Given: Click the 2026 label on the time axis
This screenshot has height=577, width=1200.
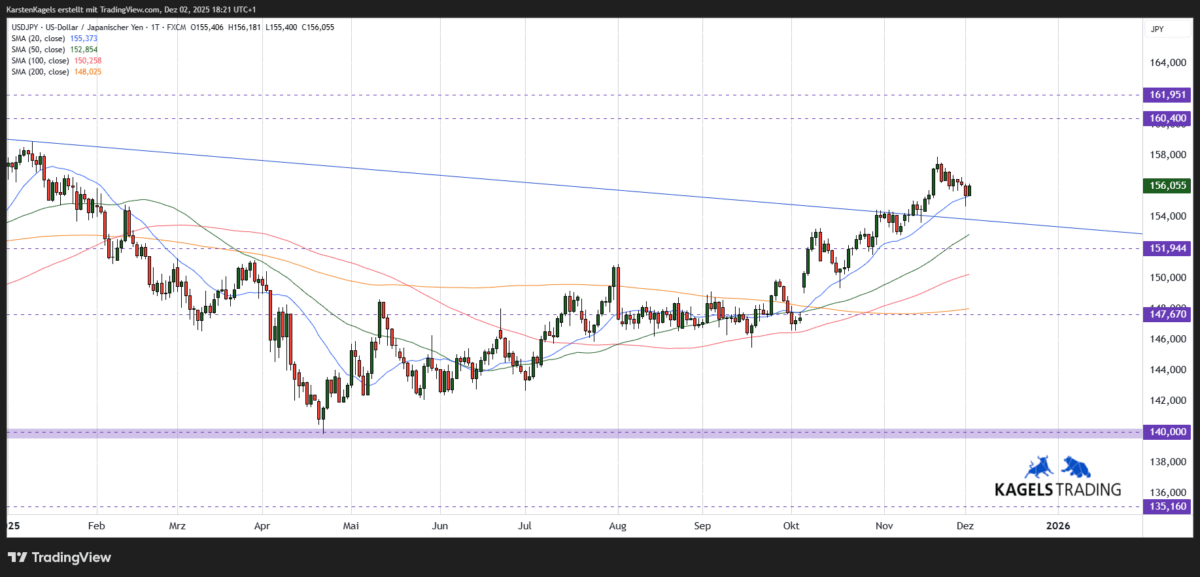Looking at the screenshot, I should coord(1057,524).
